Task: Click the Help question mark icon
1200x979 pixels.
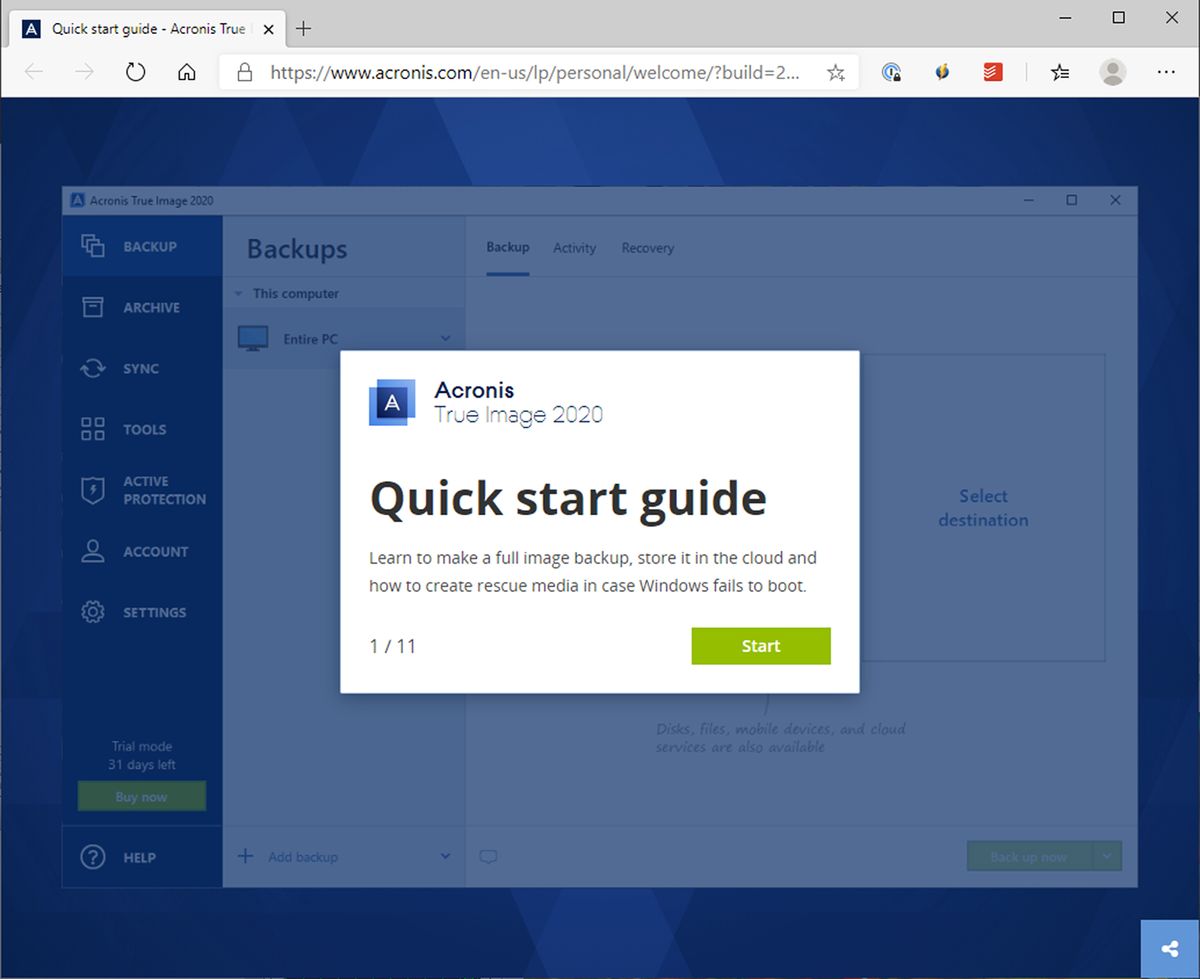Action: (92, 857)
